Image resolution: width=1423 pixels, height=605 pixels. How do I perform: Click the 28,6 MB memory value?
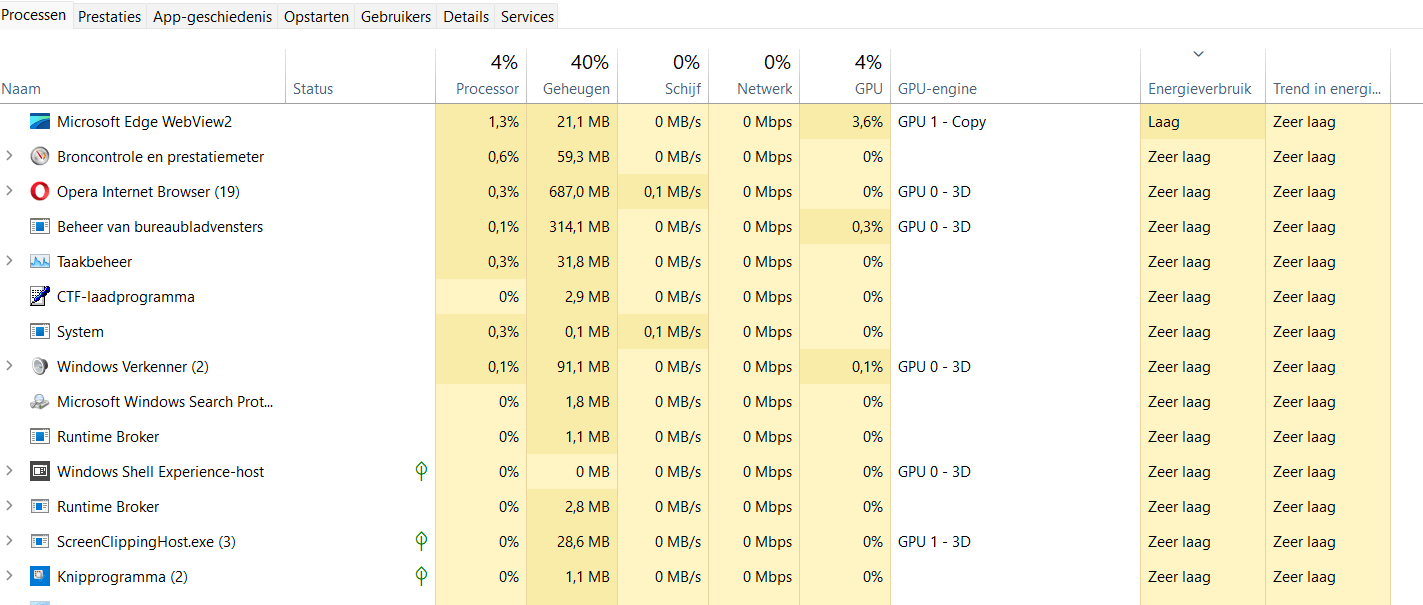click(572, 542)
